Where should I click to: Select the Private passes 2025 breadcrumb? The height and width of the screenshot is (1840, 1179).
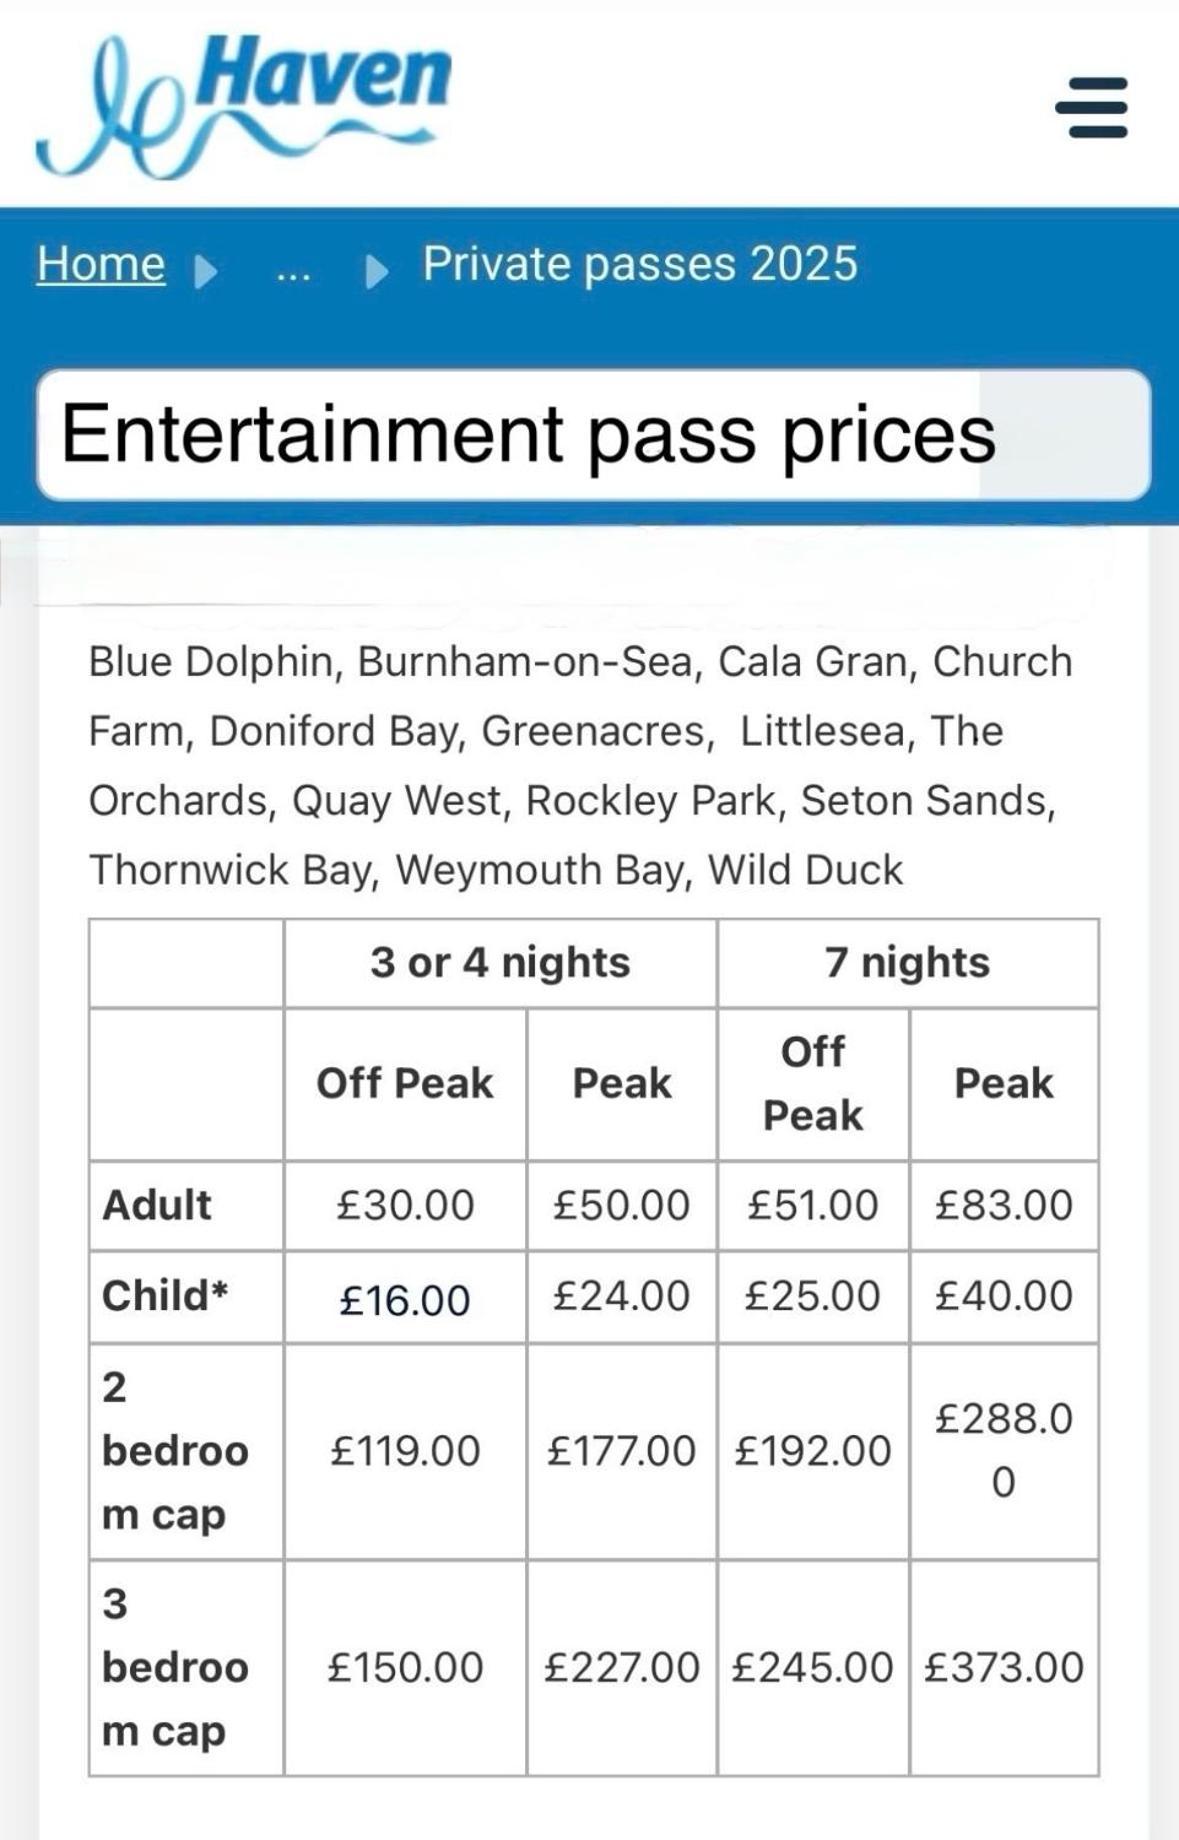640,264
